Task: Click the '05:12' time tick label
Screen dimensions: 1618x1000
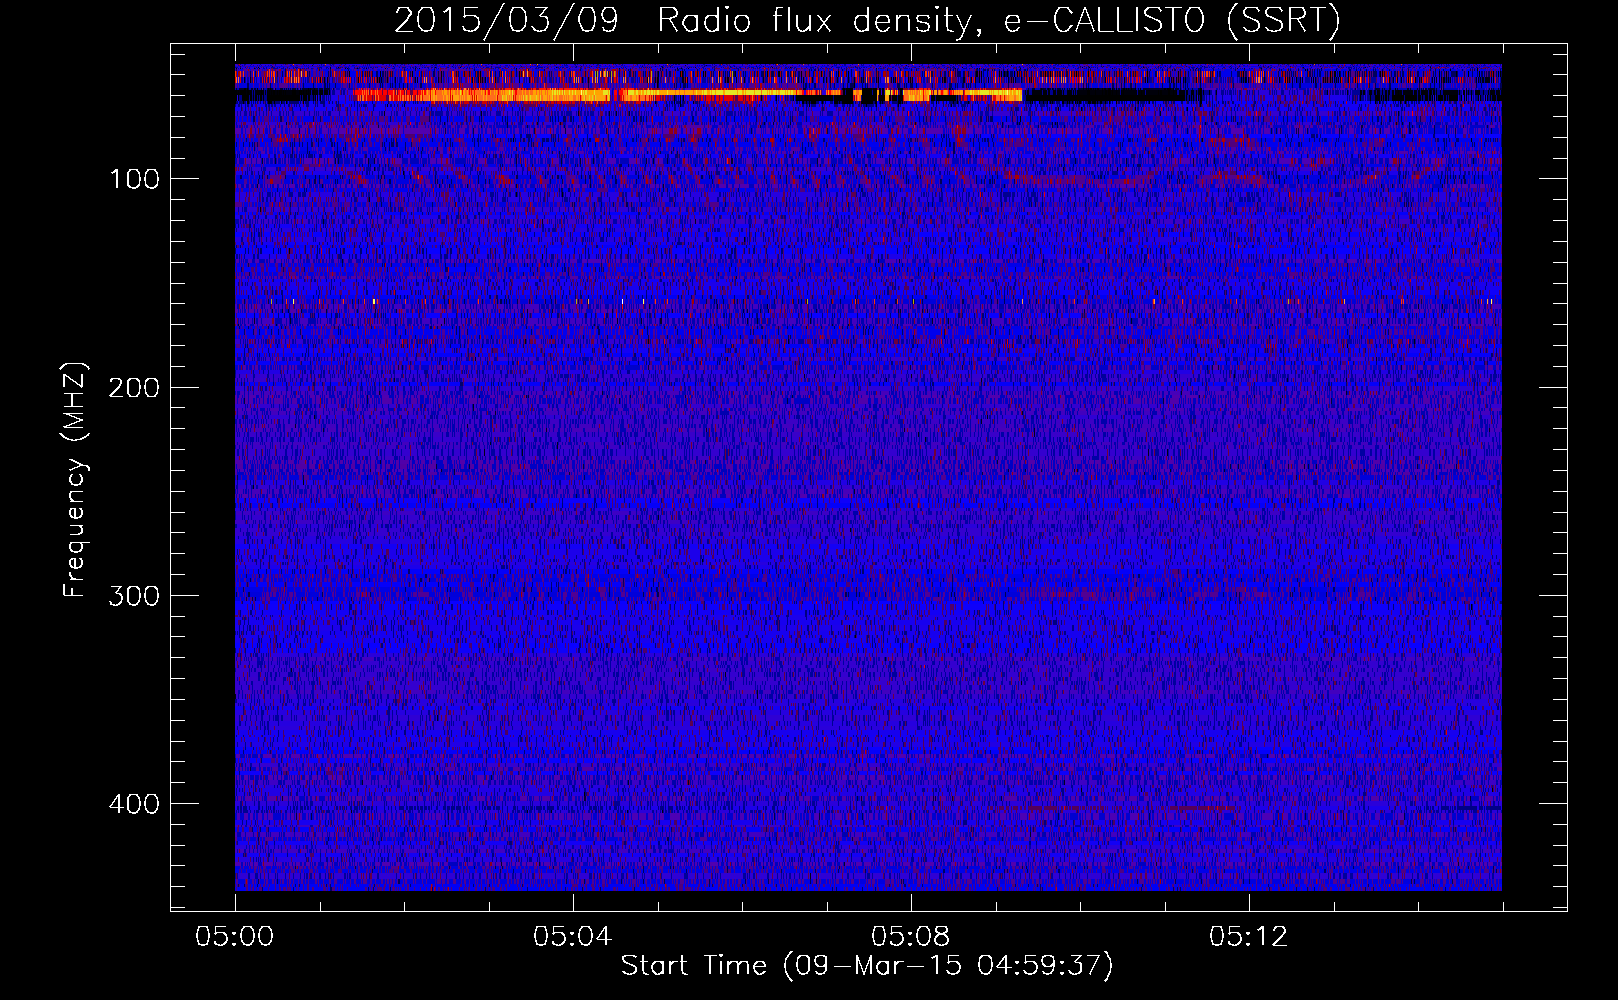Action: [1249, 937]
